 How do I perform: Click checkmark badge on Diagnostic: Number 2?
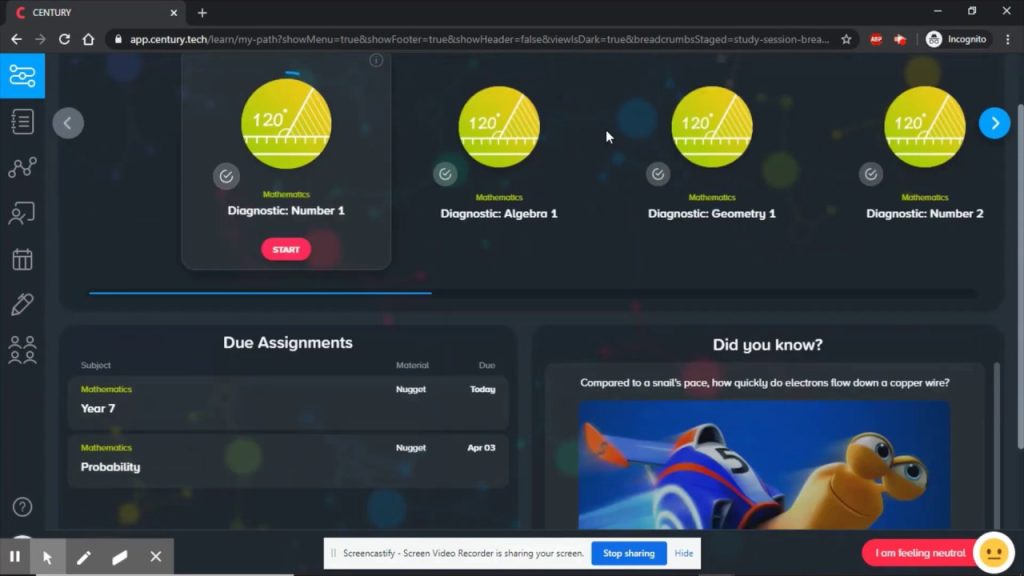pos(871,174)
